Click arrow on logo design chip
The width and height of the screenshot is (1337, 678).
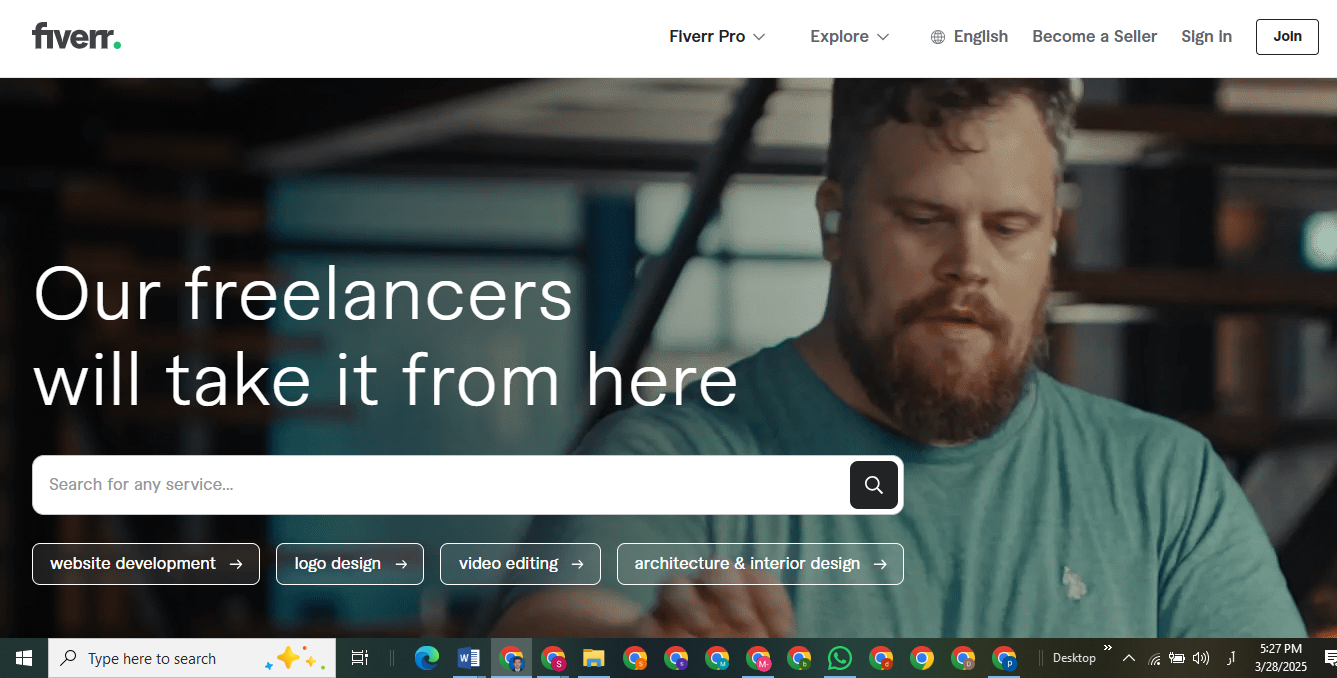(401, 564)
